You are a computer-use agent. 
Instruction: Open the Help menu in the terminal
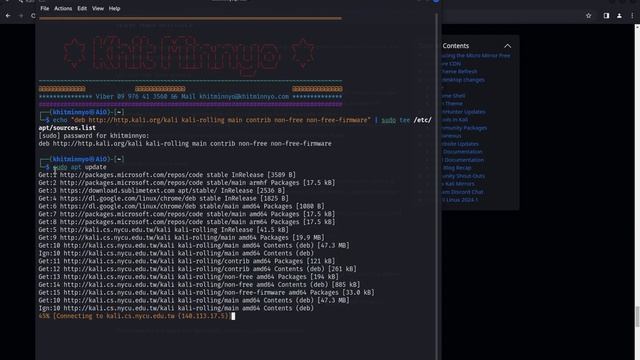tap(114, 8)
